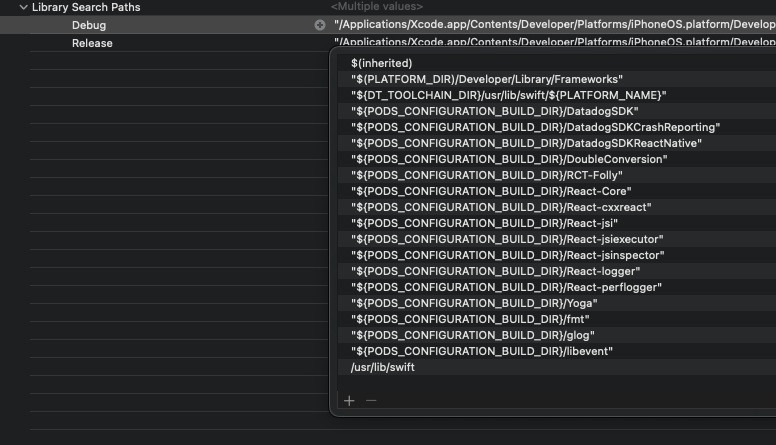Click the plus circle icon in Debug row
This screenshot has width=776, height=445.
(320, 25)
